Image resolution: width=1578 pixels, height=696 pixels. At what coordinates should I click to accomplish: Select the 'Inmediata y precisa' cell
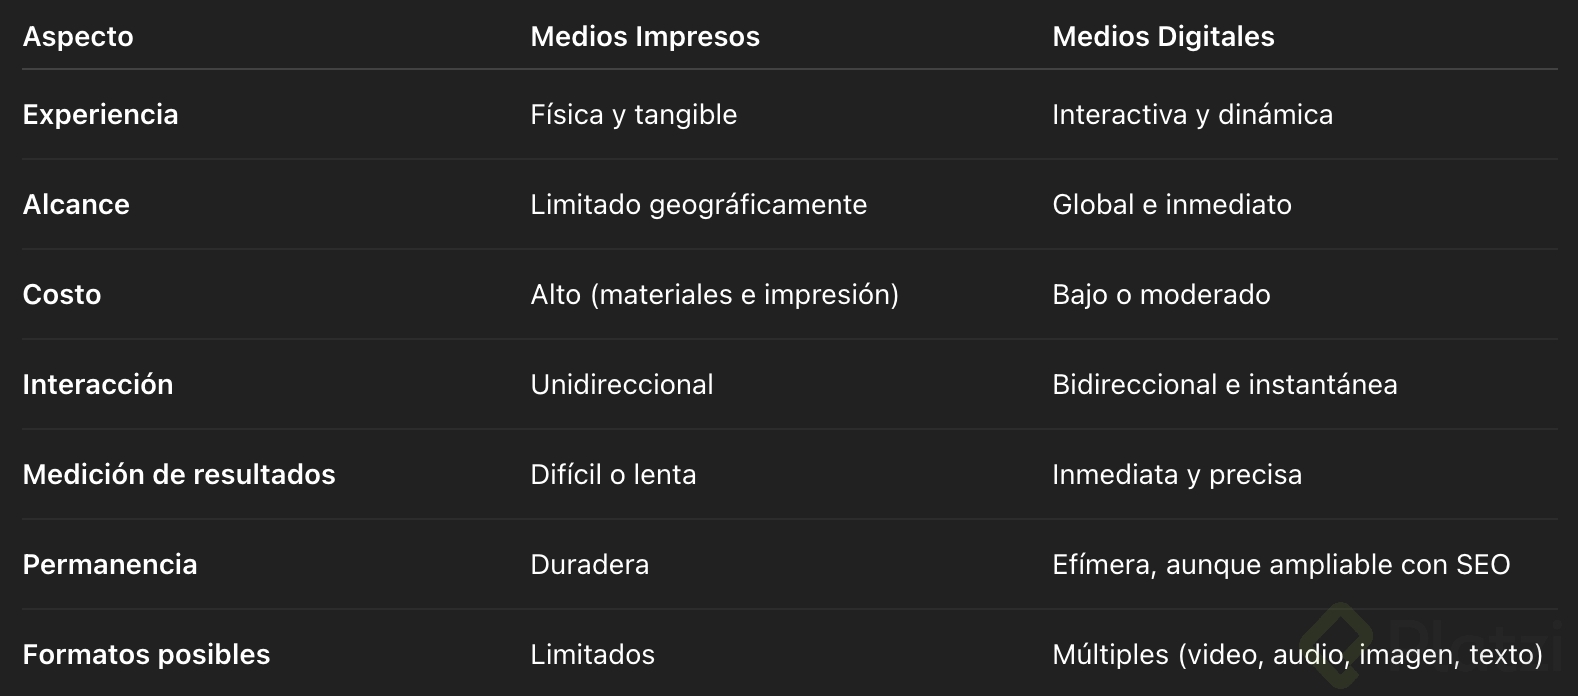coord(1176,475)
